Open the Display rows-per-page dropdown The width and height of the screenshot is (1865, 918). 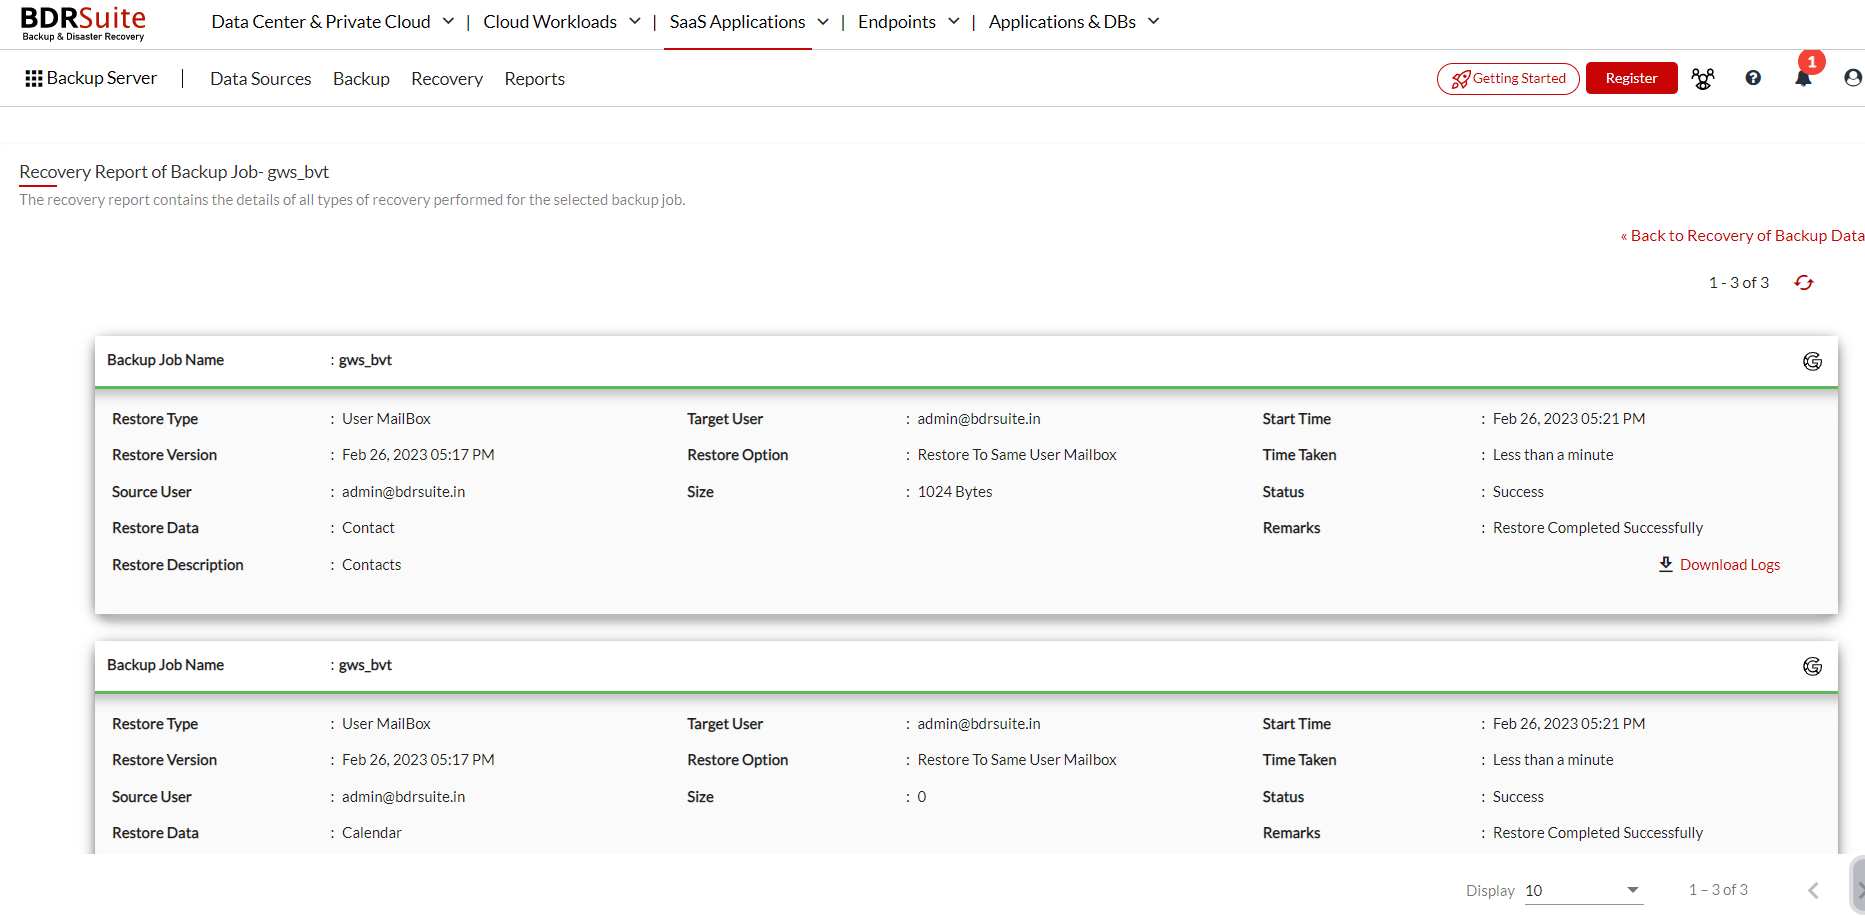1584,890
